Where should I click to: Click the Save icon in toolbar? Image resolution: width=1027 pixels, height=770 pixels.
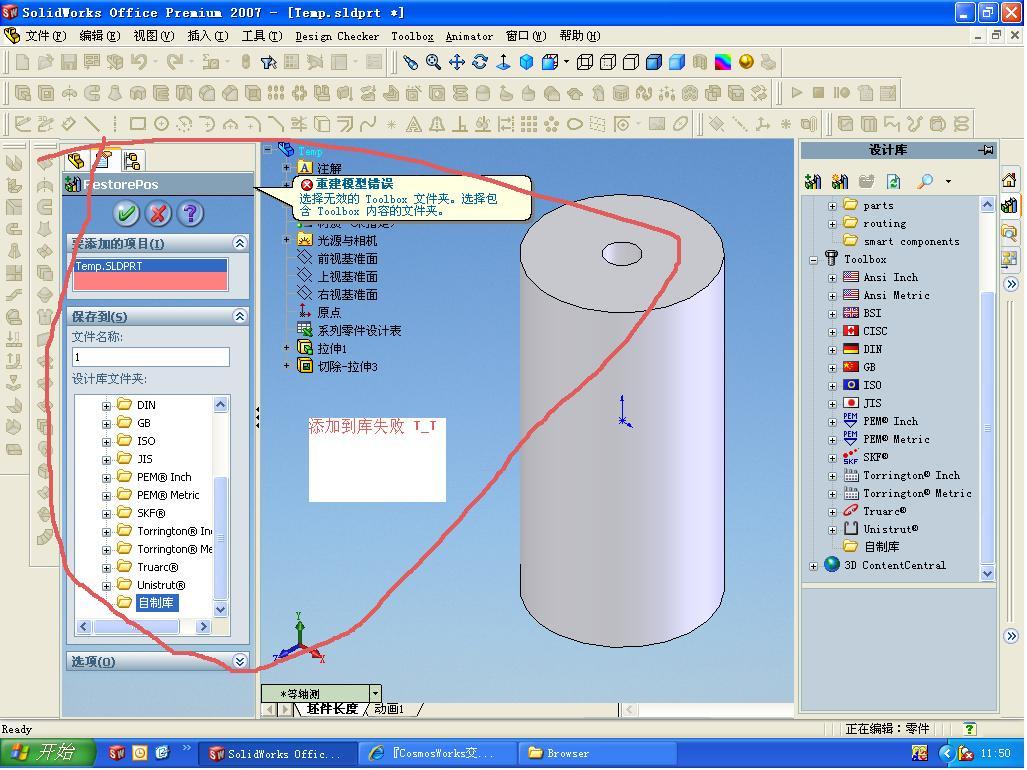point(69,62)
